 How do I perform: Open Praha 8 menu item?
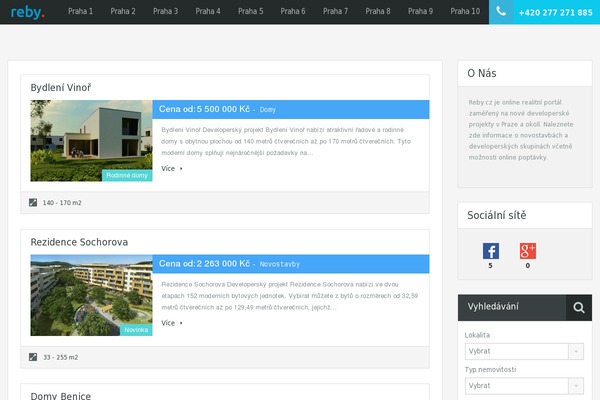(x=378, y=11)
